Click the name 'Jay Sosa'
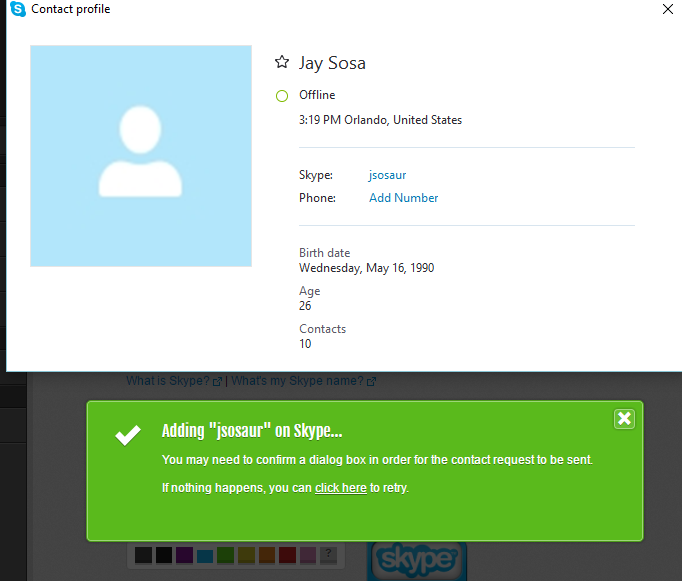This screenshot has height=581, width=682. click(332, 63)
